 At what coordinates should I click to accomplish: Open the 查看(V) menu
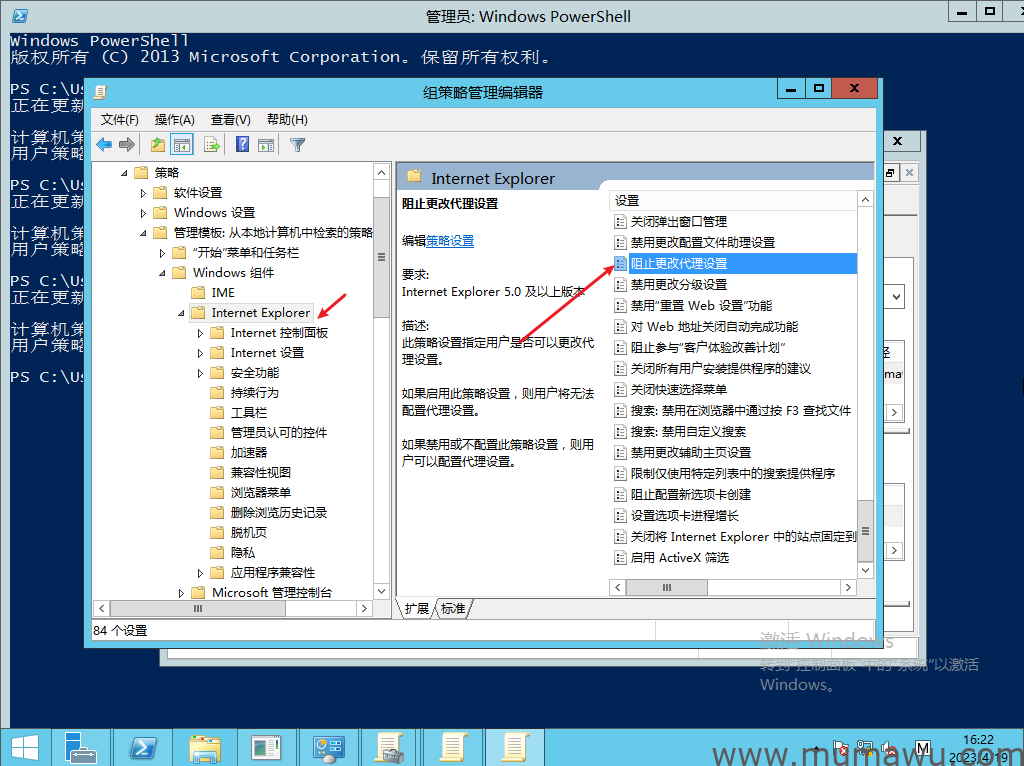[x=230, y=119]
